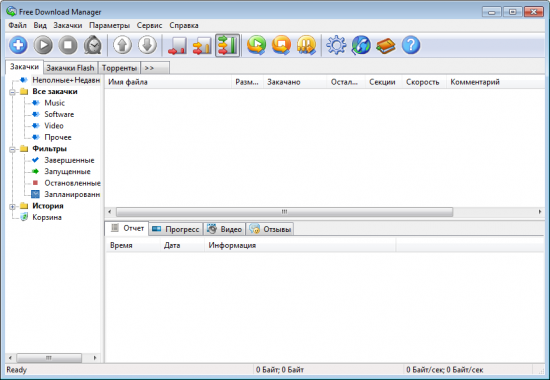Select the Отчет tab
The height and width of the screenshot is (380, 550).
(x=127, y=228)
